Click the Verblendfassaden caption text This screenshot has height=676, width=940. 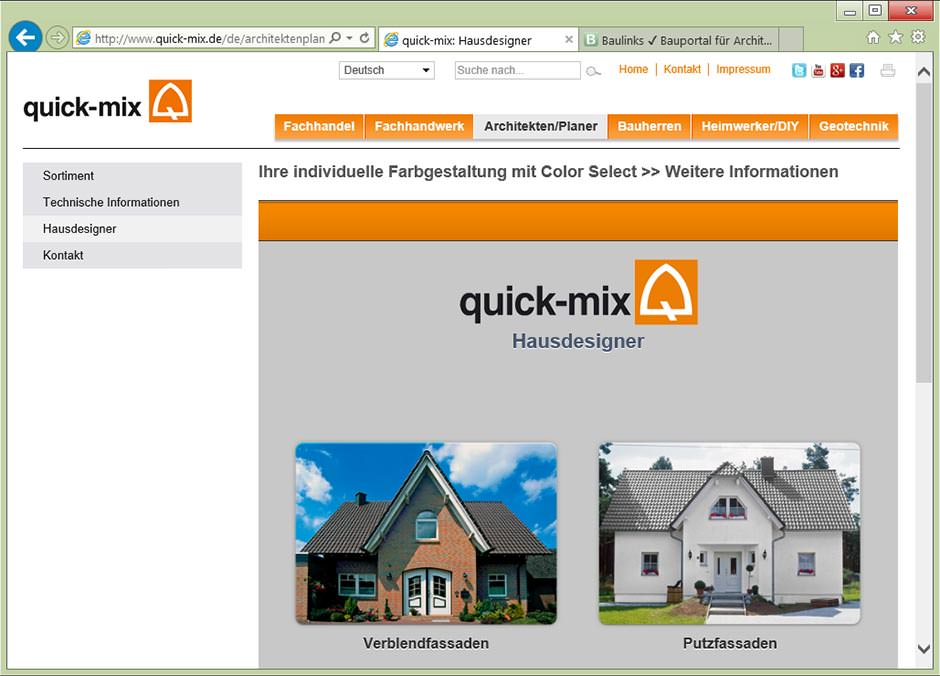(x=426, y=643)
